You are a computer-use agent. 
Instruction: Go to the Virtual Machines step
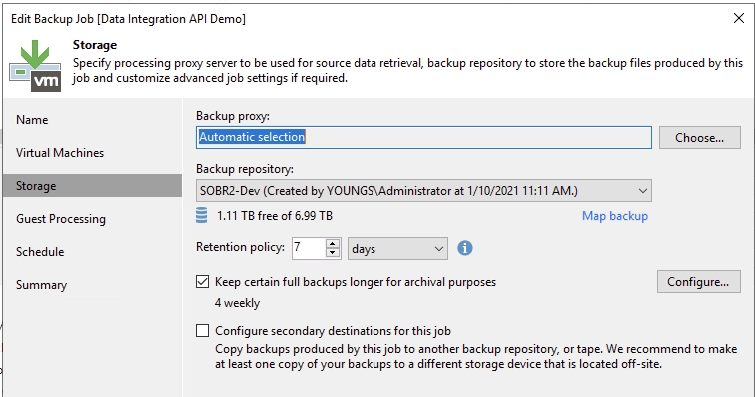click(60, 153)
